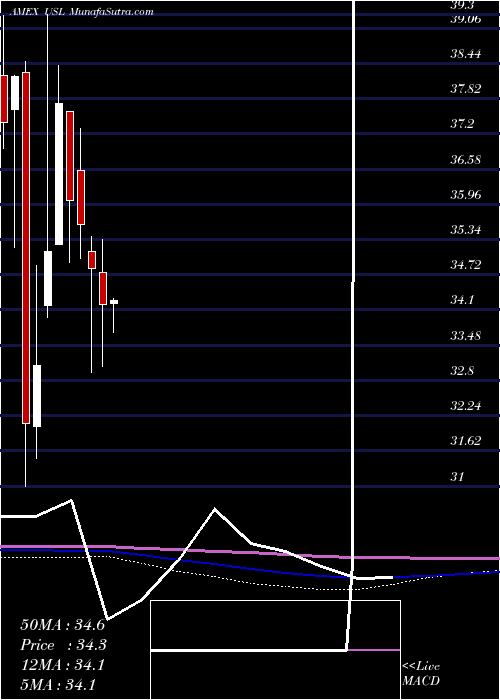Click the 34.1 price axis label
Screen dimensions: 500x700
click(x=462, y=300)
